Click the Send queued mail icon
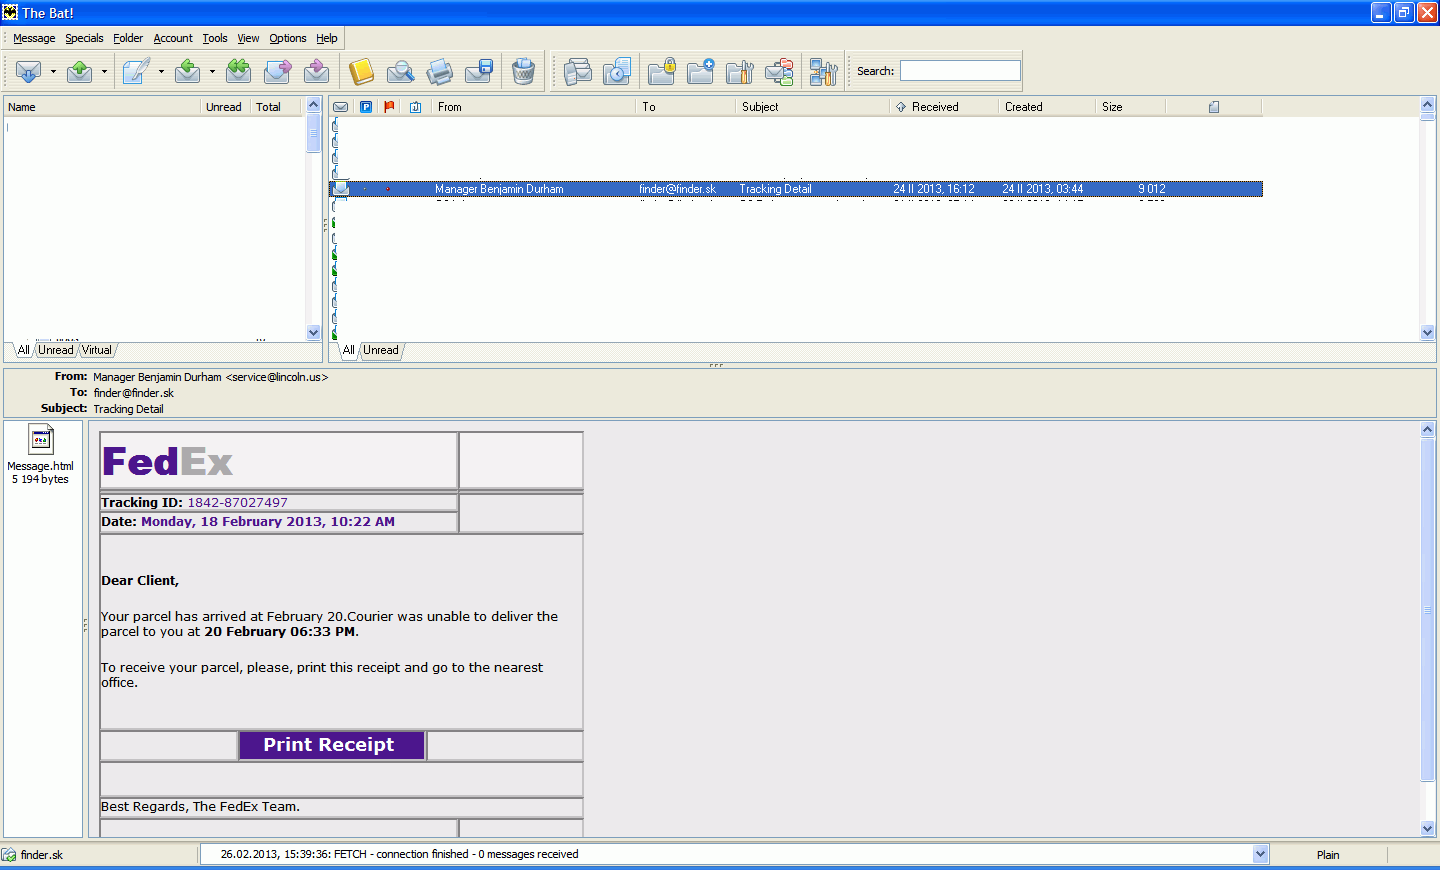Image resolution: width=1440 pixels, height=870 pixels. pos(80,71)
